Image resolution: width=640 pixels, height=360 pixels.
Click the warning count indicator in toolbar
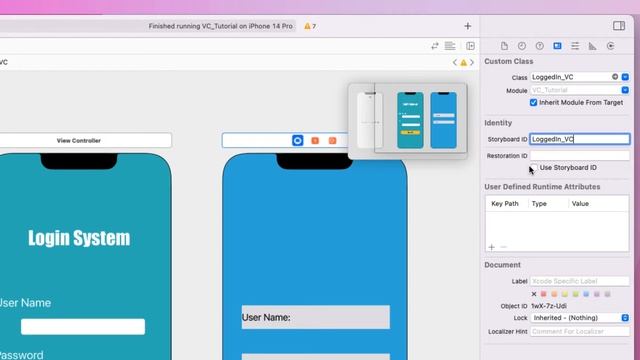[310, 26]
